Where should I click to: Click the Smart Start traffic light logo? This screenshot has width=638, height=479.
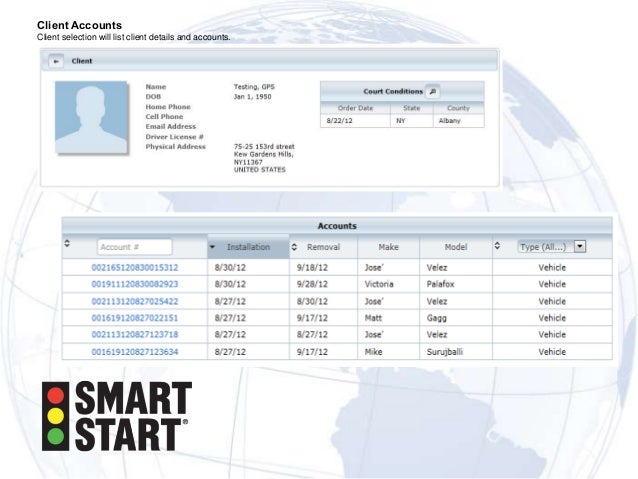coord(56,416)
